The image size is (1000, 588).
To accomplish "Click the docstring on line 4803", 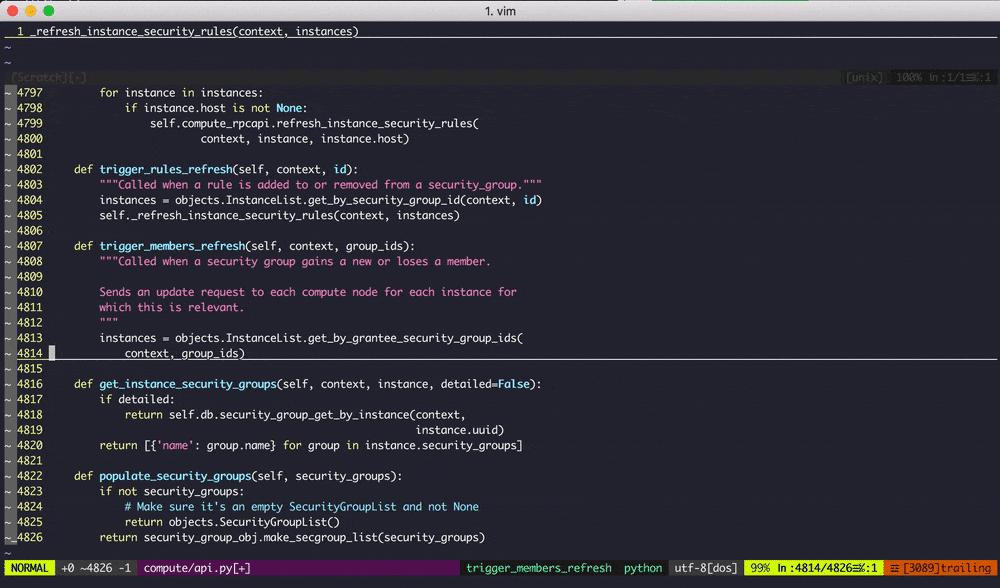I will [320, 184].
